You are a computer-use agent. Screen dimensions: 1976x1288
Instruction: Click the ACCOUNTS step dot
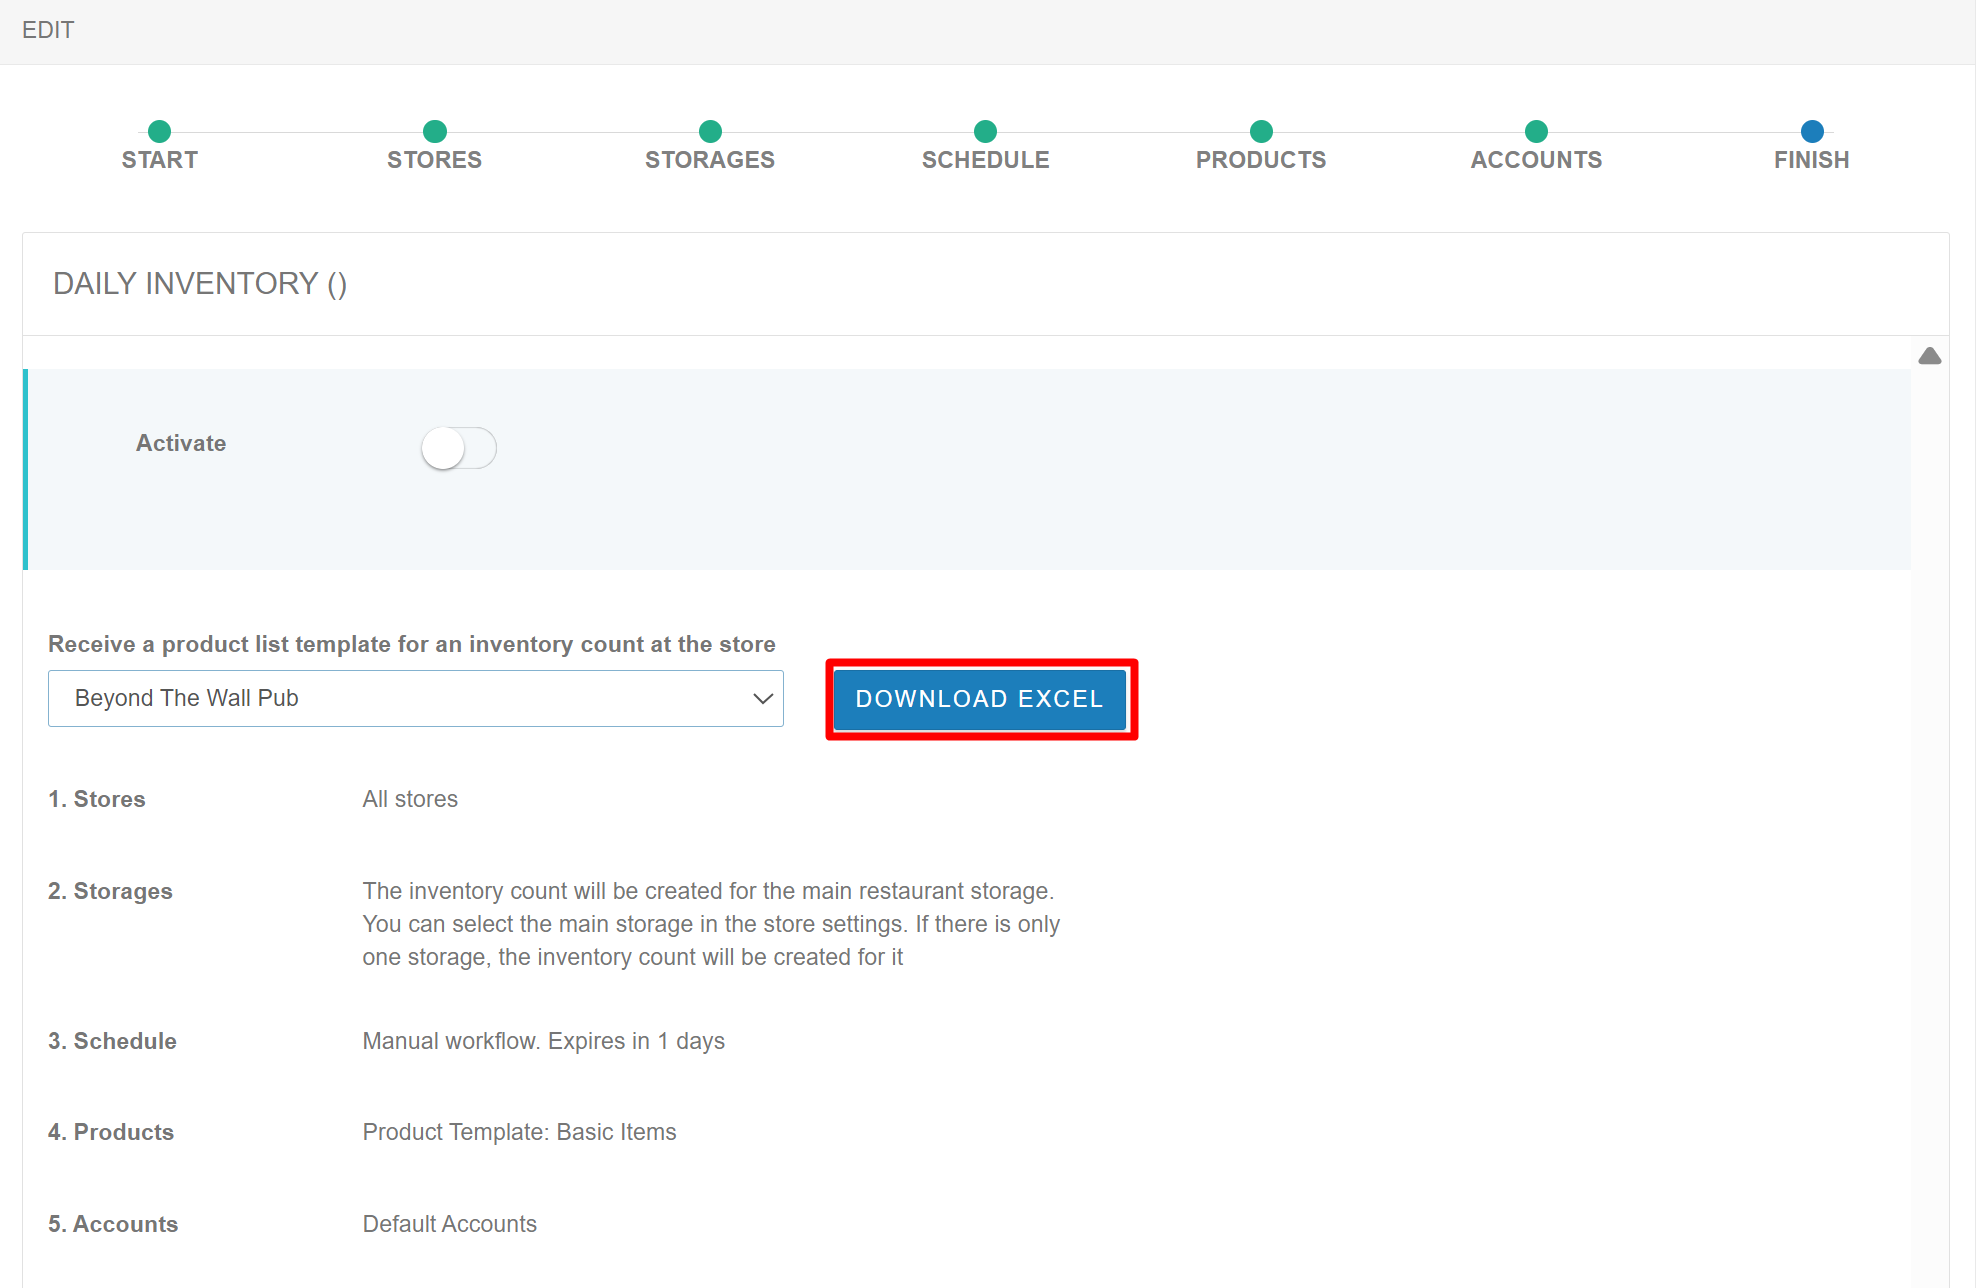[1536, 131]
